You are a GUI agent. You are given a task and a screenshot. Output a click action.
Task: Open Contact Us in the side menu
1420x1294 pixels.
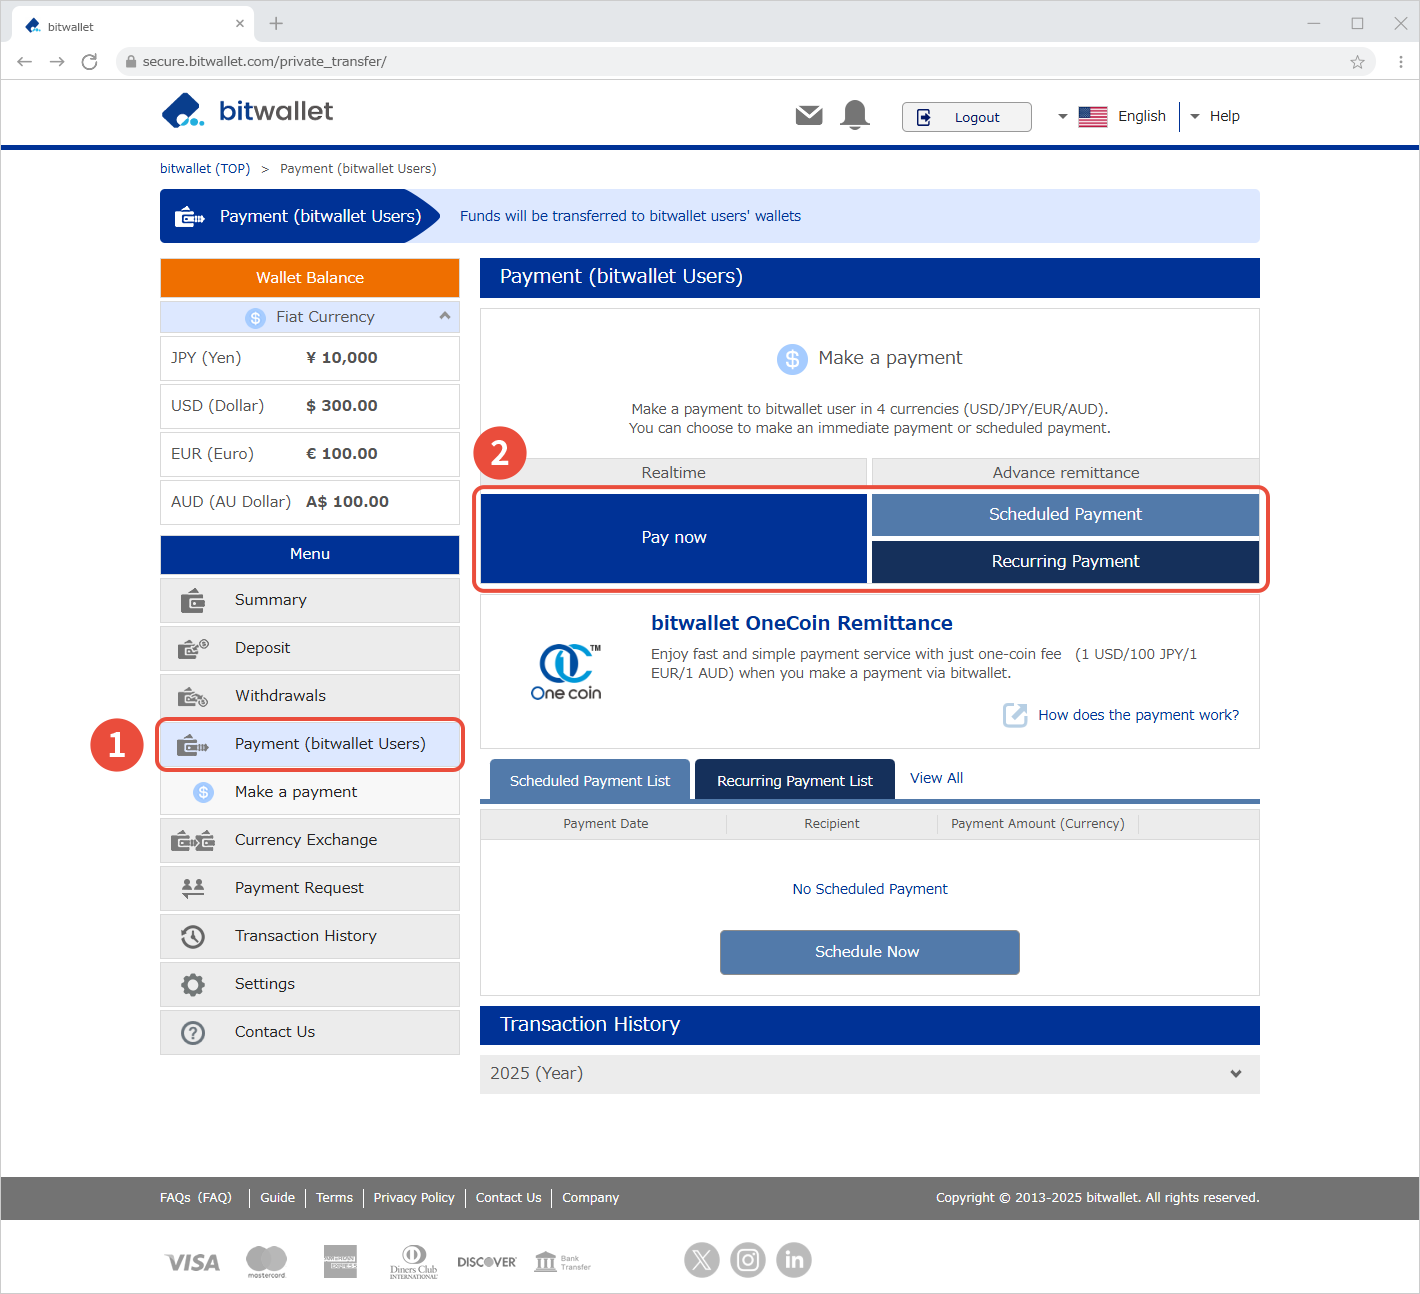tap(310, 1032)
